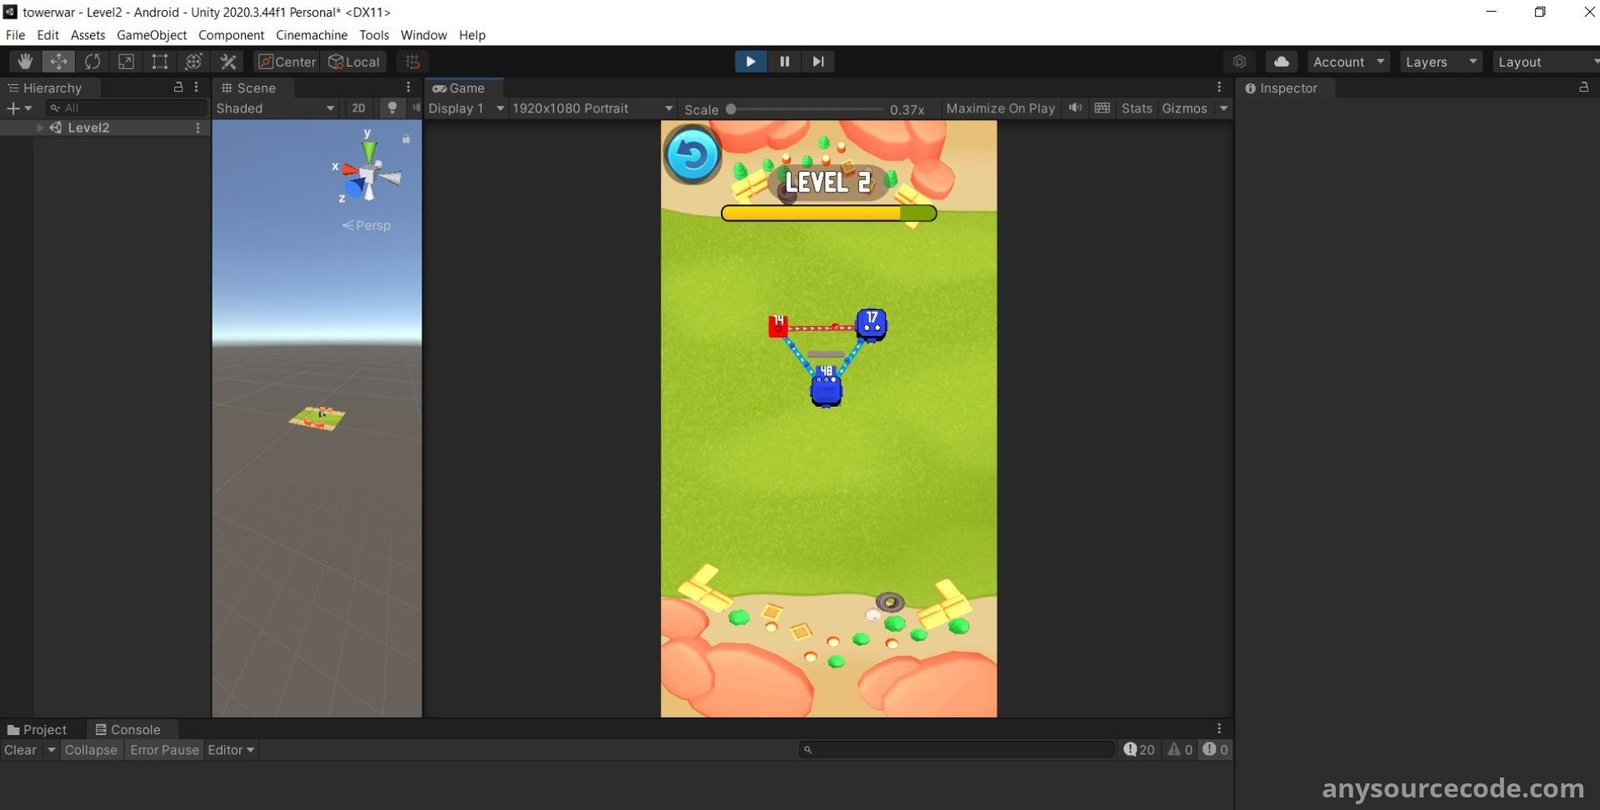The image size is (1600, 810).
Task: Click the Play button
Action: coord(750,62)
